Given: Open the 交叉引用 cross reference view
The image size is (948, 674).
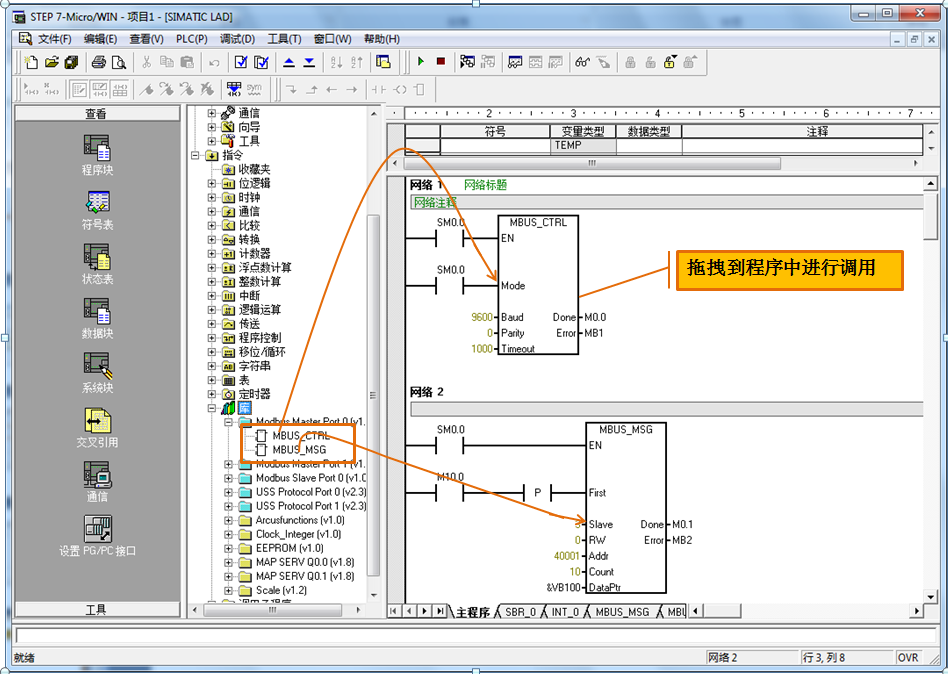Looking at the screenshot, I should point(97,427).
